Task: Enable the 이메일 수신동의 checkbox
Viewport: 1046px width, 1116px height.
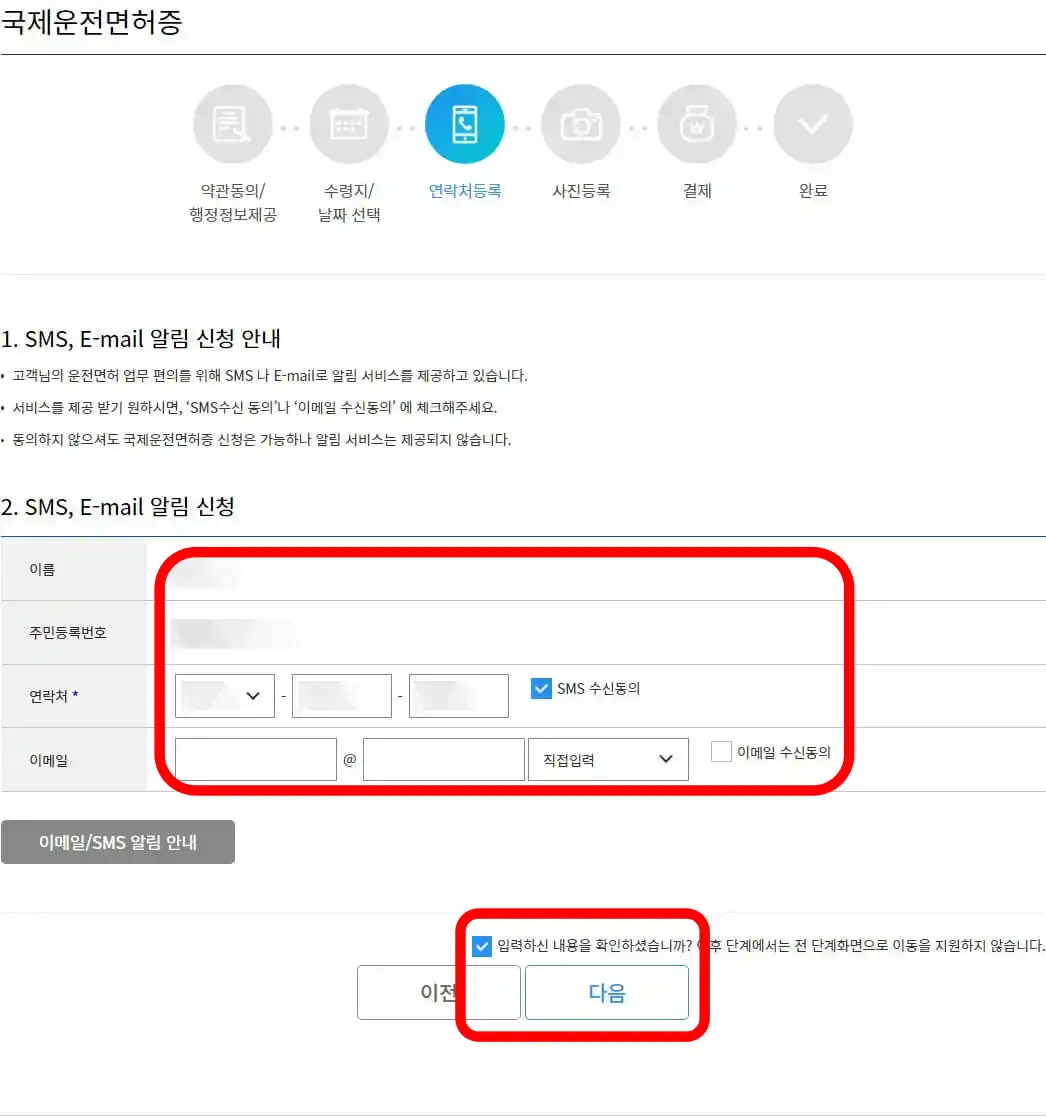Action: pos(721,752)
